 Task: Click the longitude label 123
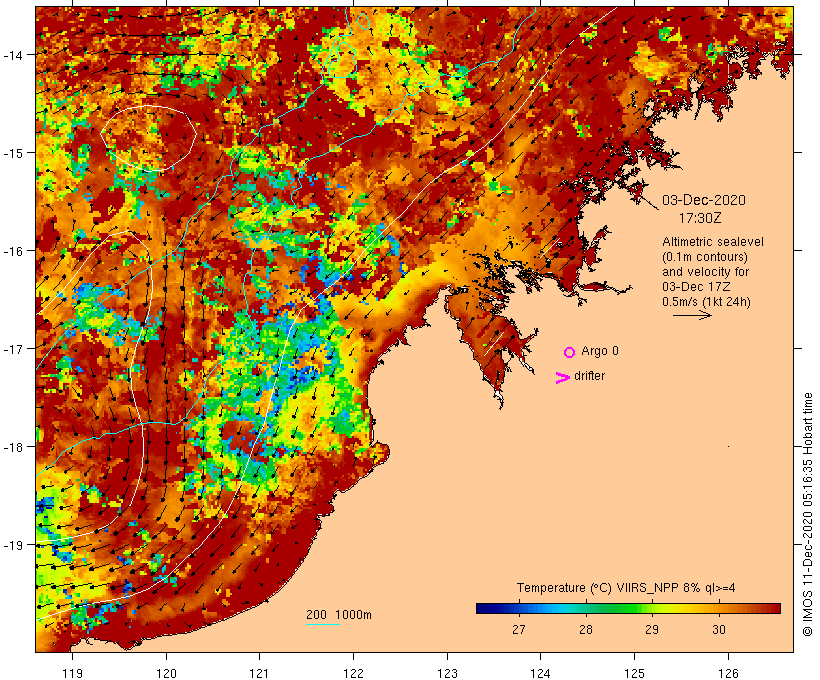click(447, 673)
